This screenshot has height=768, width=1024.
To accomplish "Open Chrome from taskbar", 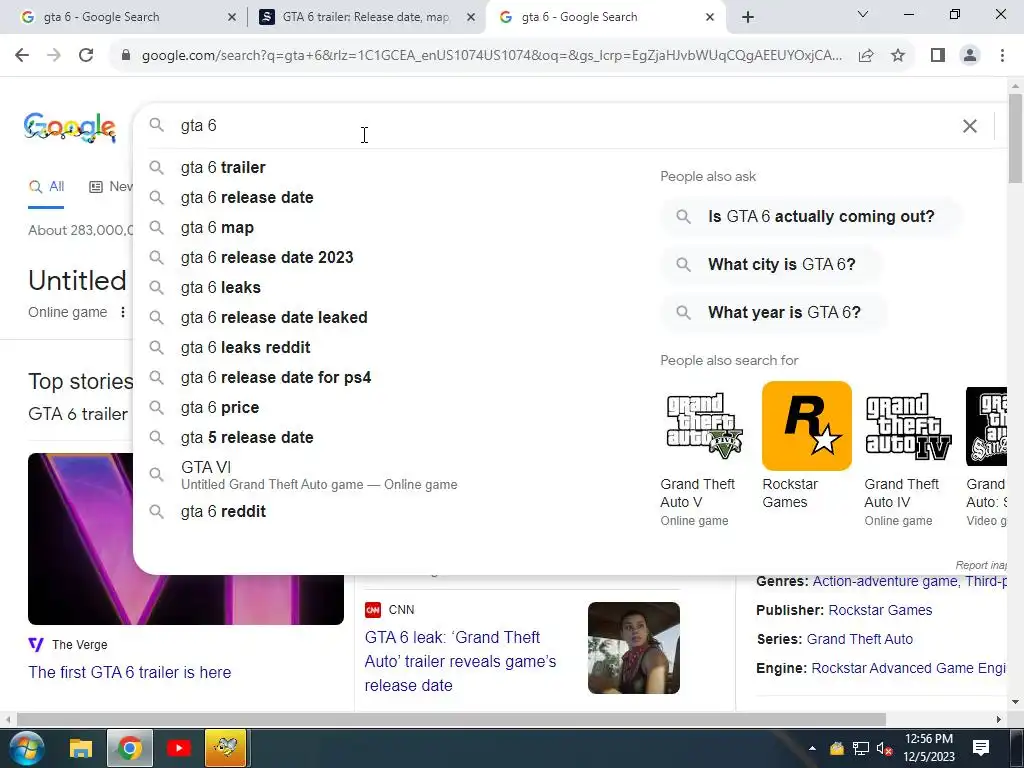I will click(130, 748).
